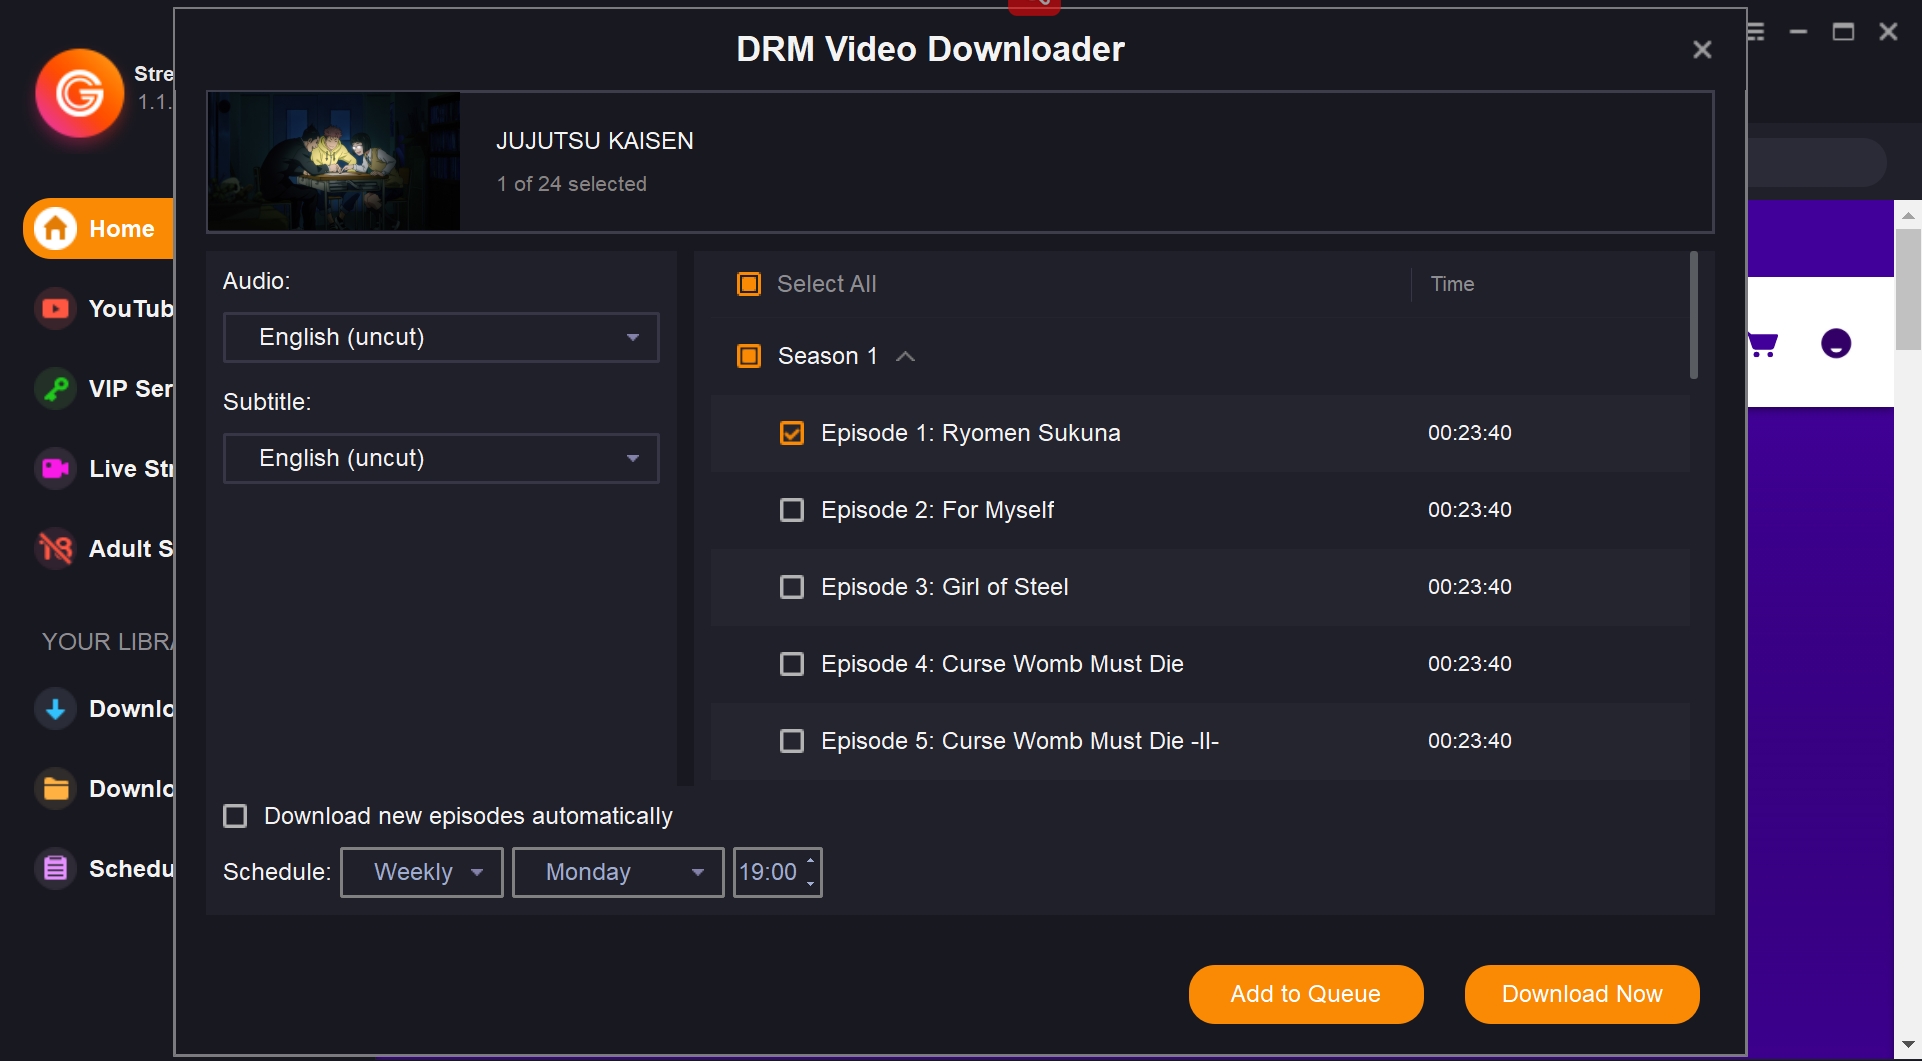Enable Download new episodes automatically
The image size is (1922, 1061).
pos(235,816)
